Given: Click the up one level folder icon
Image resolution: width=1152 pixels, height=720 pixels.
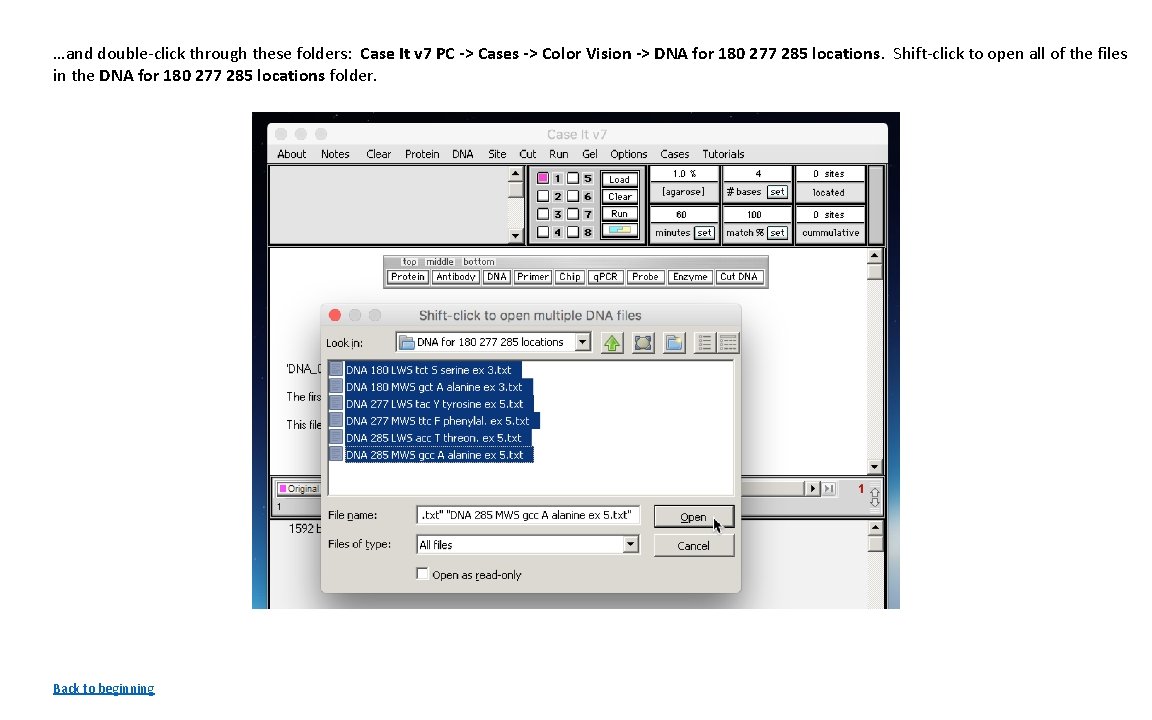Looking at the screenshot, I should pyautogui.click(x=612, y=342).
